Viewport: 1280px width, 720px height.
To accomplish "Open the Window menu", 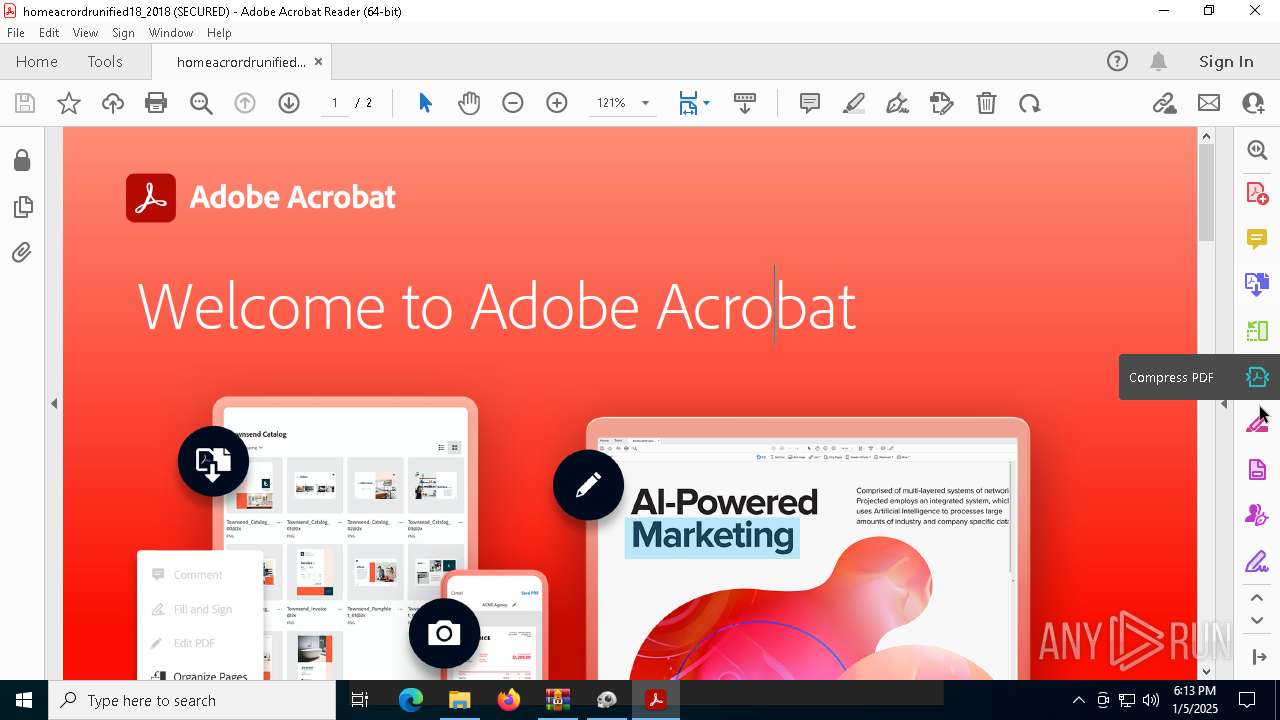I will coord(171,33).
